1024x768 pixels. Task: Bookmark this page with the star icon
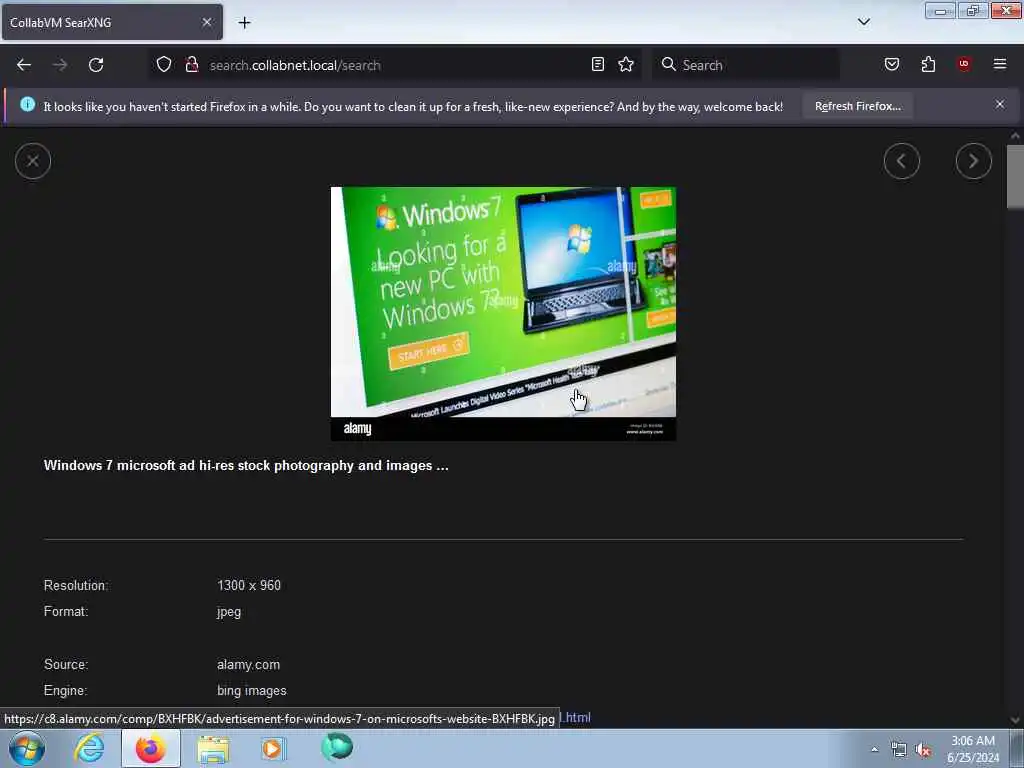click(x=626, y=64)
